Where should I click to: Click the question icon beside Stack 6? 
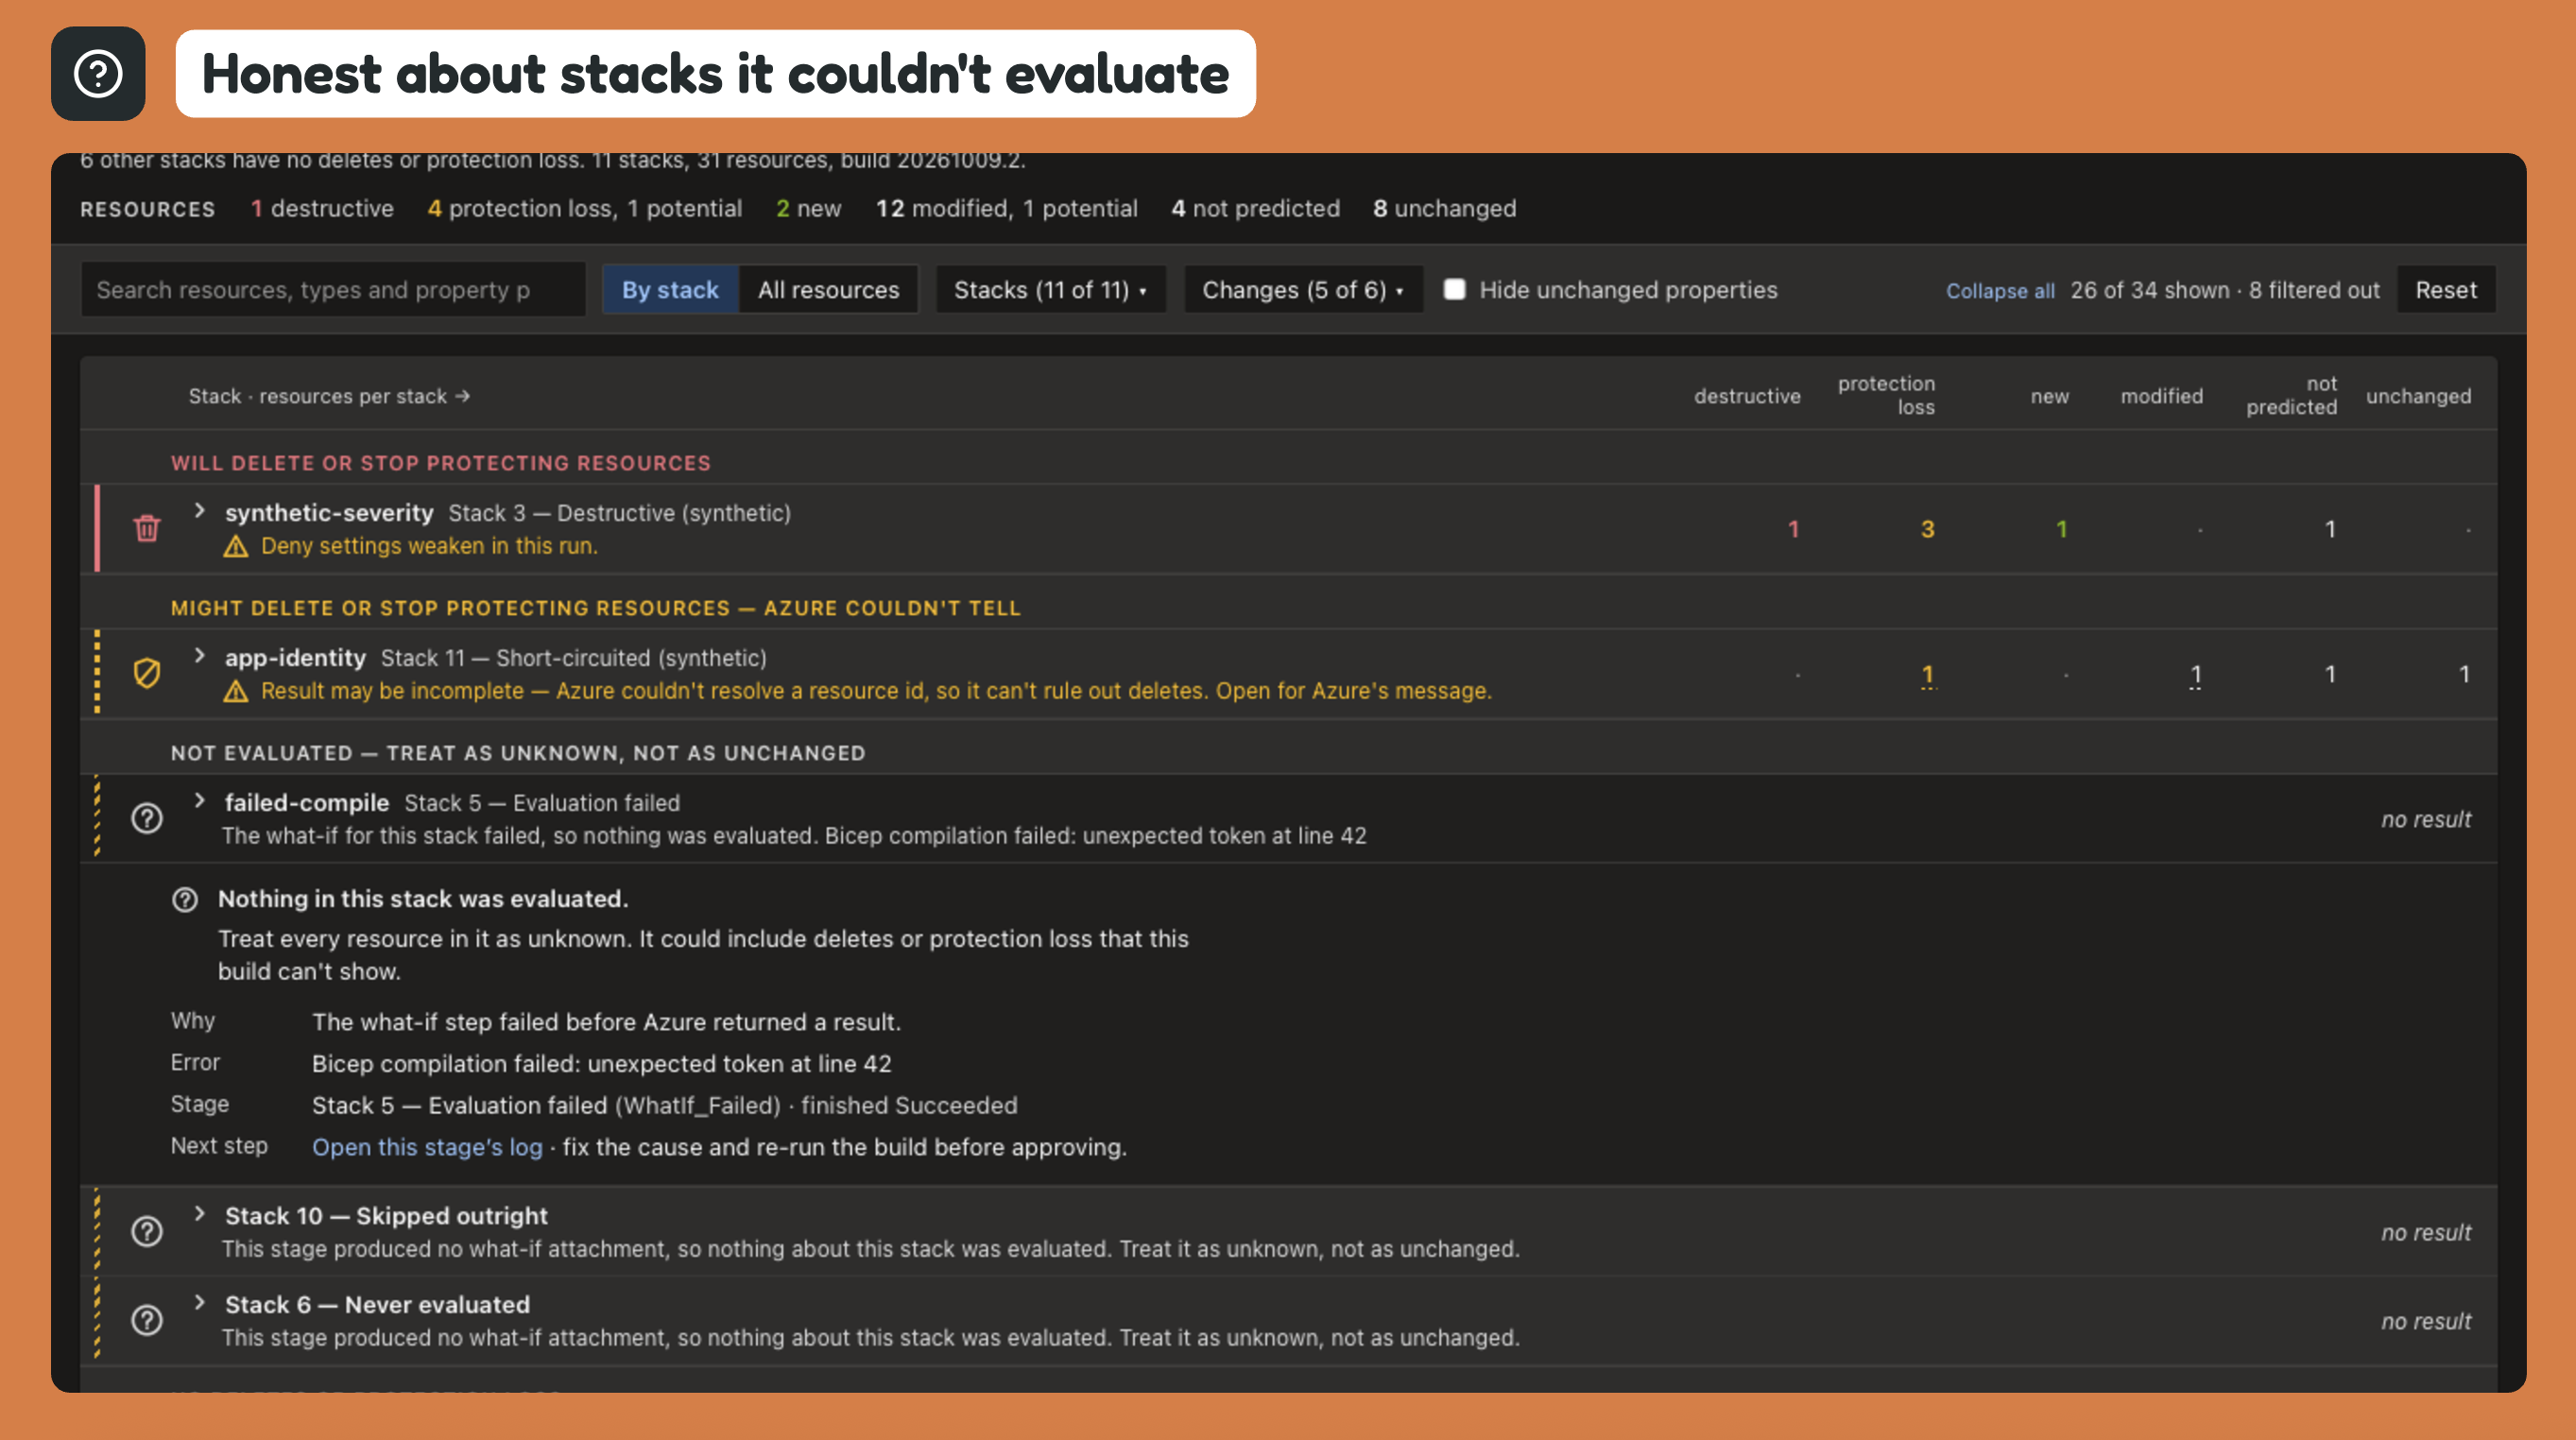click(147, 1320)
